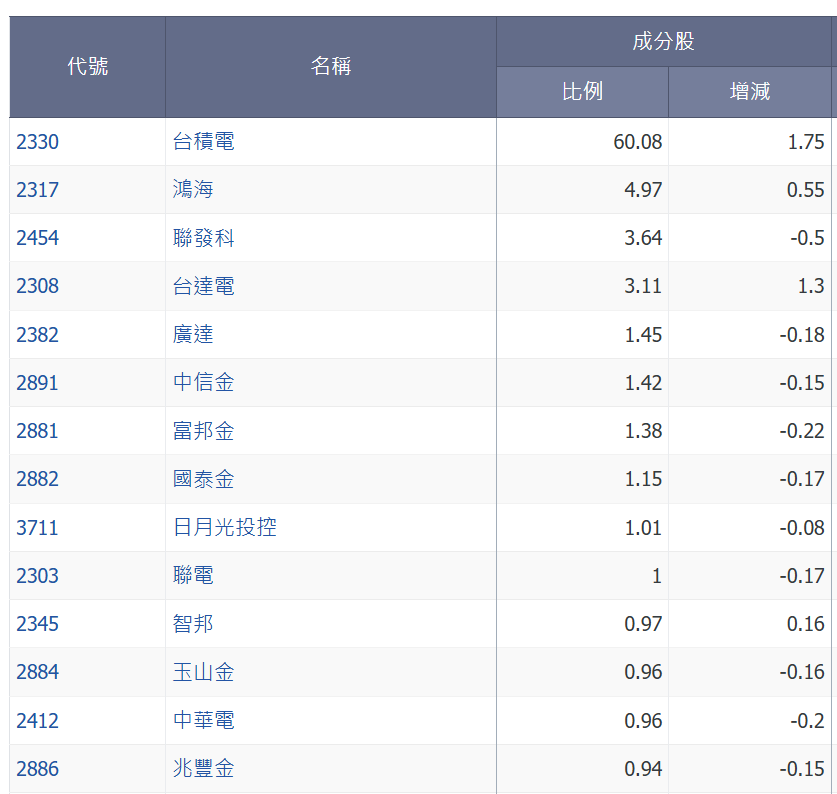
Task: Sort the table by 比例 column header
Action: tap(581, 92)
